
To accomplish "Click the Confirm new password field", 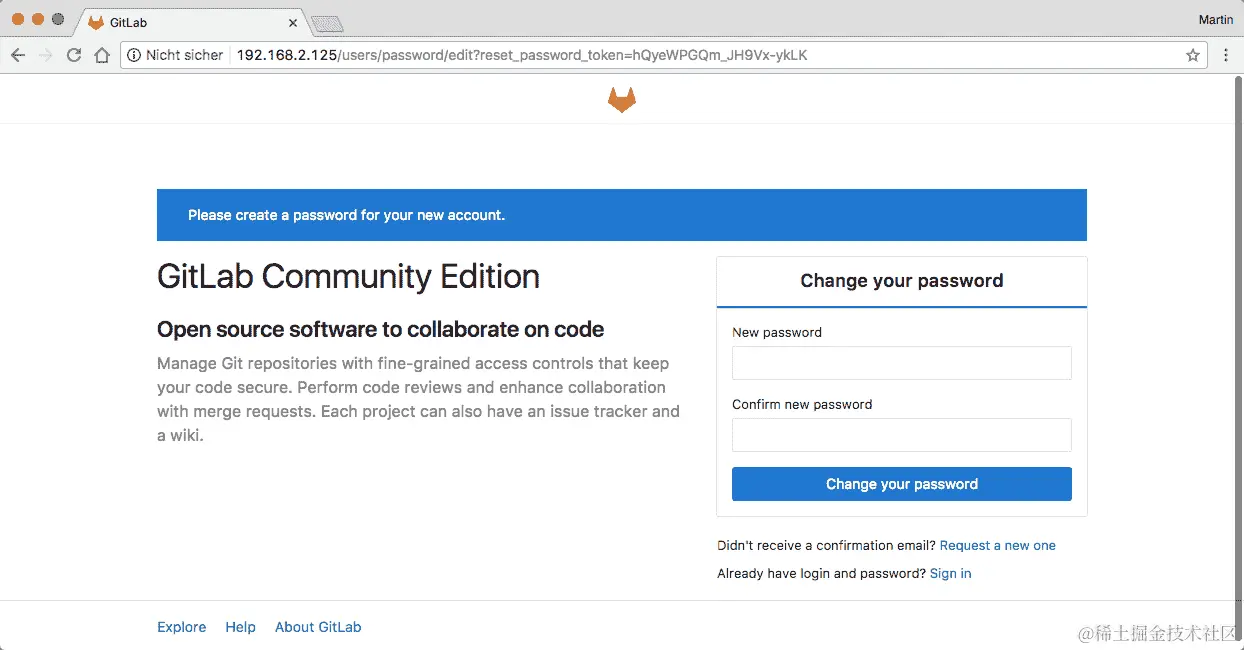I will tap(902, 435).
